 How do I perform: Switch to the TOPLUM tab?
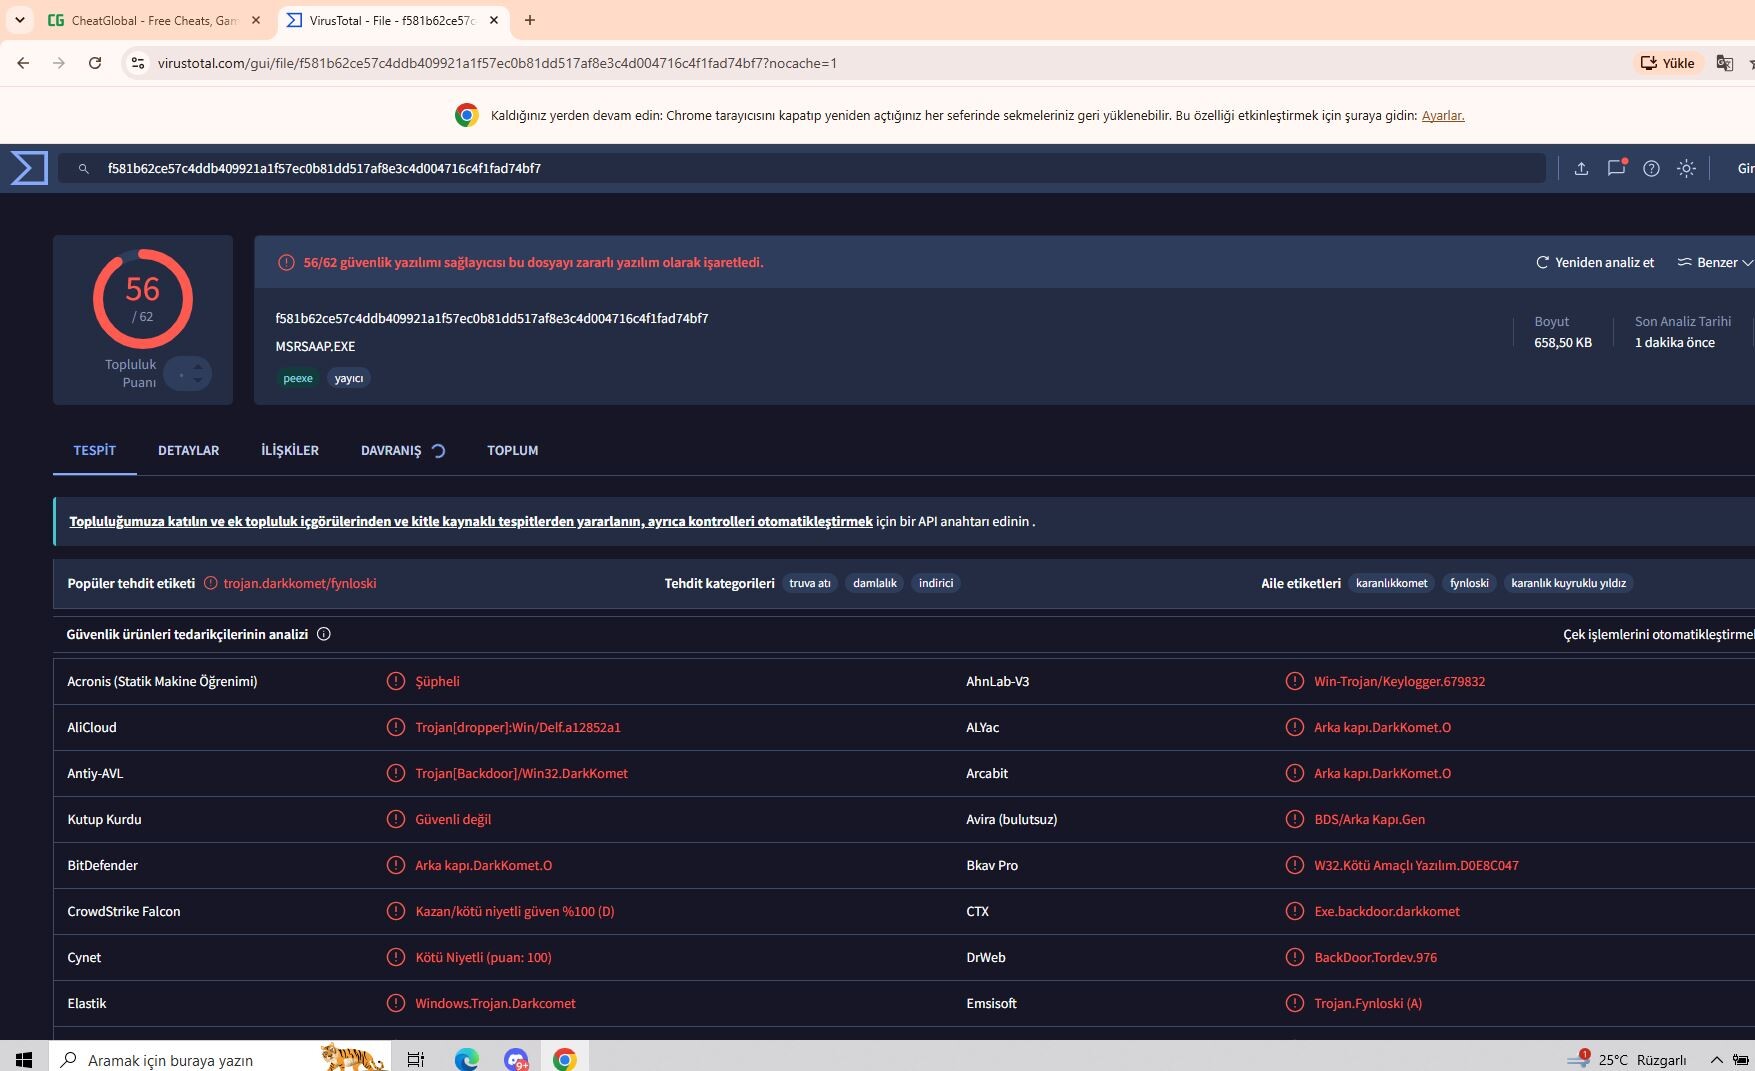513,450
